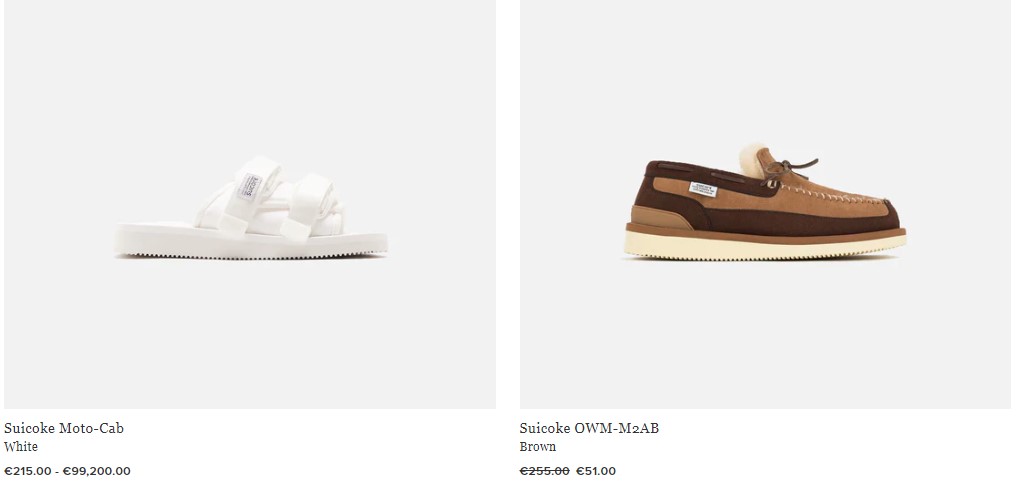Click the €51.00 sale price

point(595,471)
